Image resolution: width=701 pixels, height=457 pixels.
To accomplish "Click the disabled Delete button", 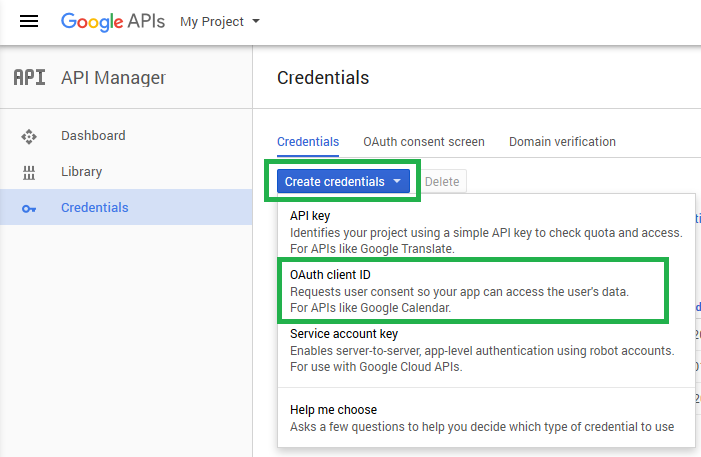I will [442, 181].
